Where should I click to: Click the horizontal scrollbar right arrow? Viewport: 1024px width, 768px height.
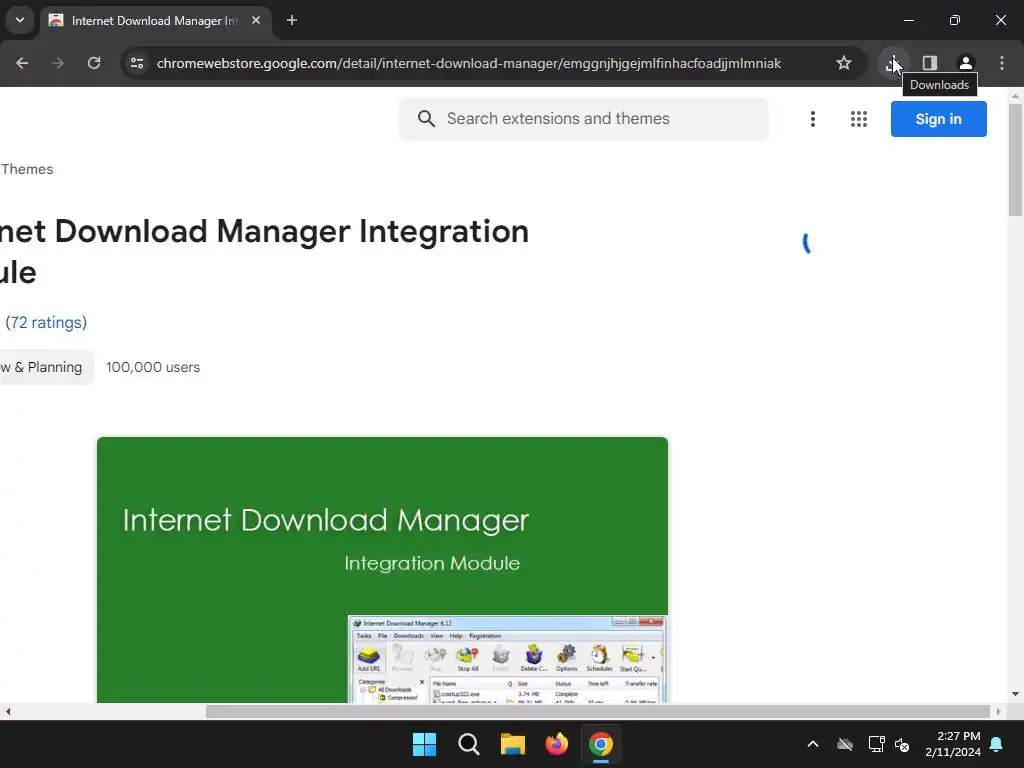999,711
